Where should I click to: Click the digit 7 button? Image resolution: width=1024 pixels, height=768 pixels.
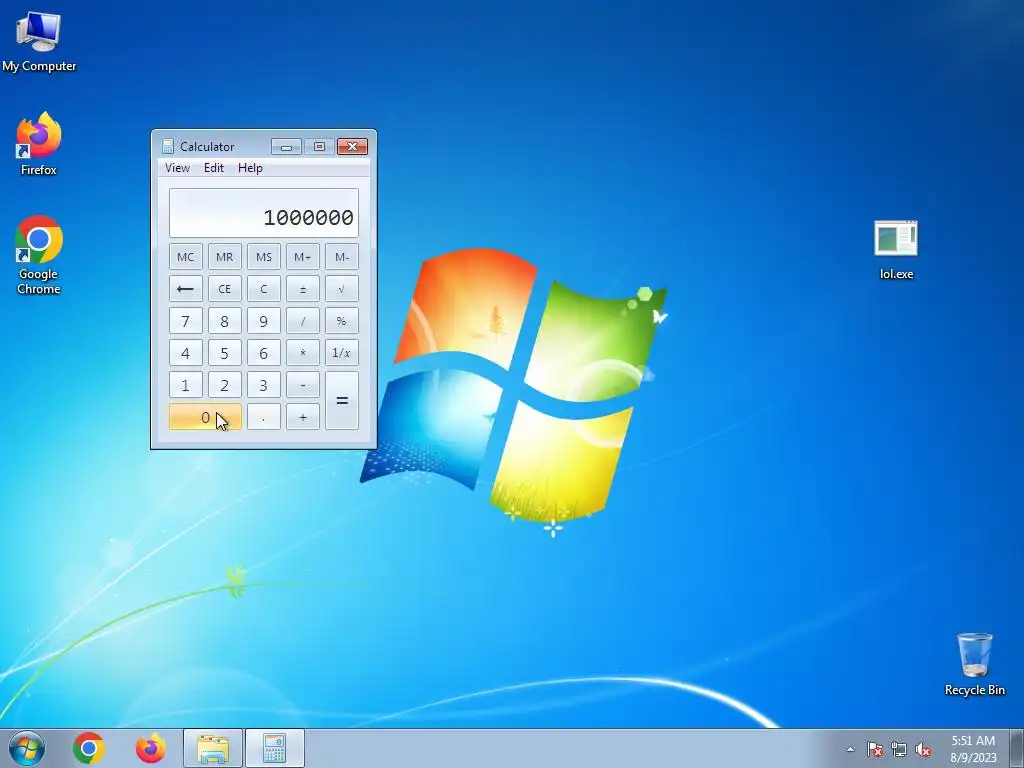click(x=185, y=321)
